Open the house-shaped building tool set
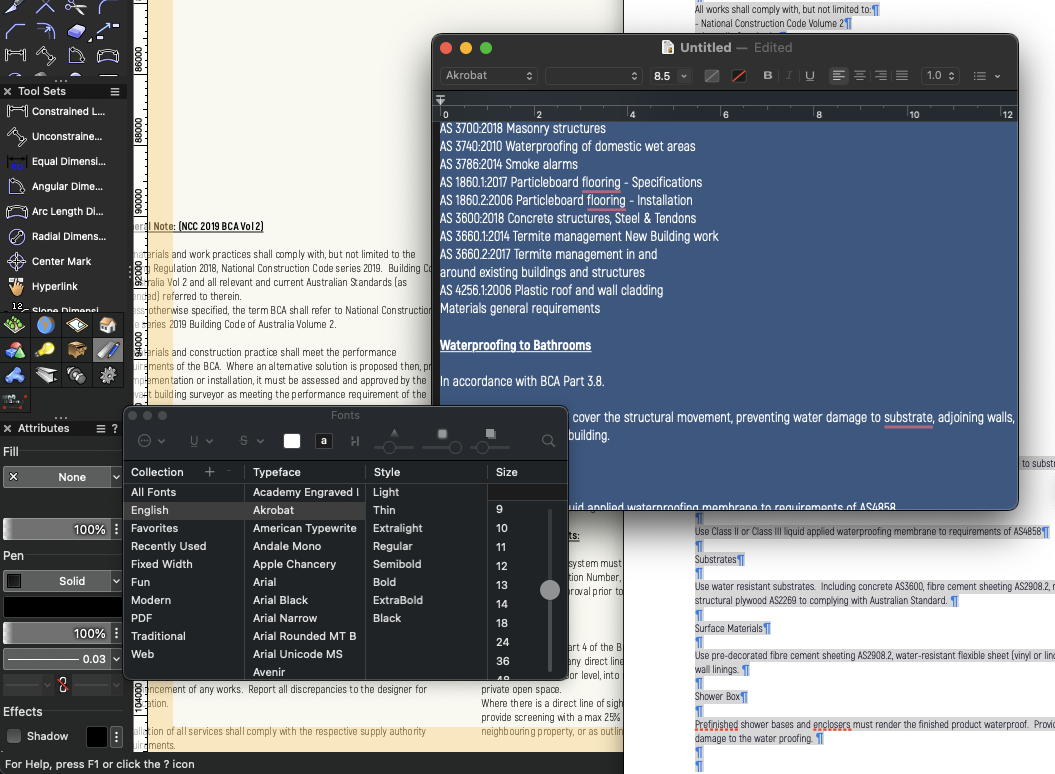This screenshot has width=1055, height=774. [108, 325]
